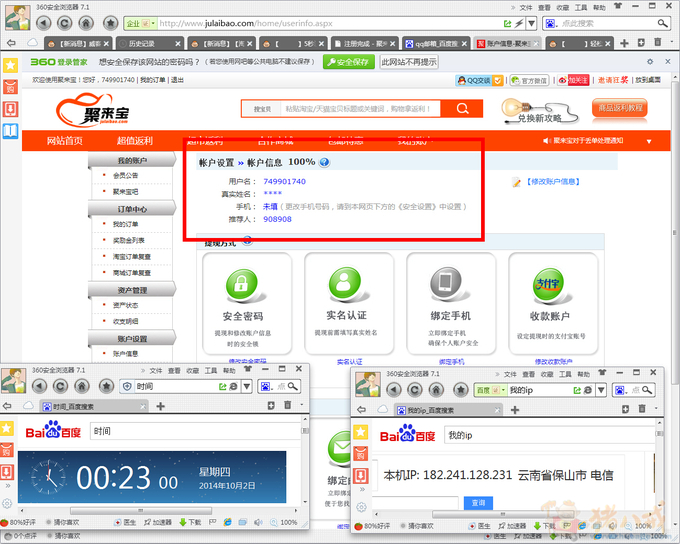Click the 实名认证 person icon
Viewport: 680px width, 544px height.
[344, 283]
